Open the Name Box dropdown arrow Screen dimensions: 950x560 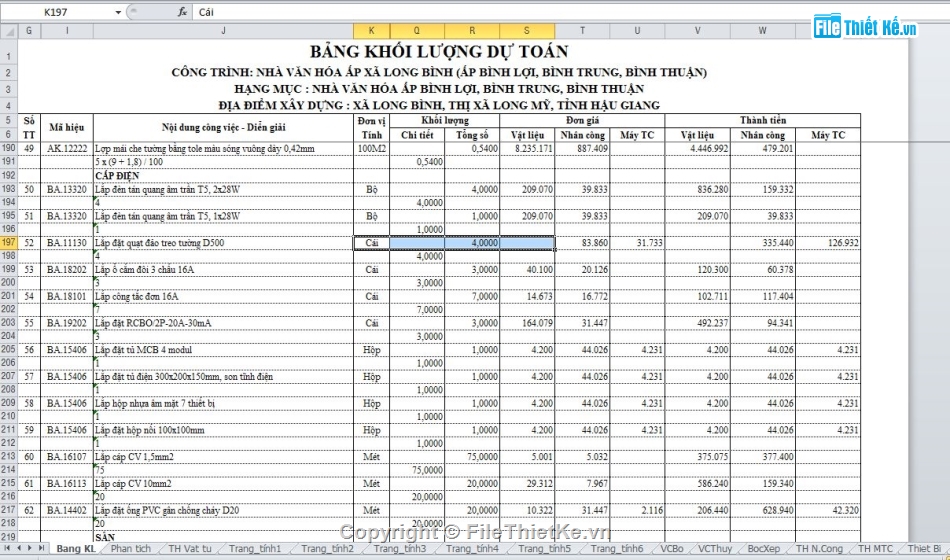118,12
